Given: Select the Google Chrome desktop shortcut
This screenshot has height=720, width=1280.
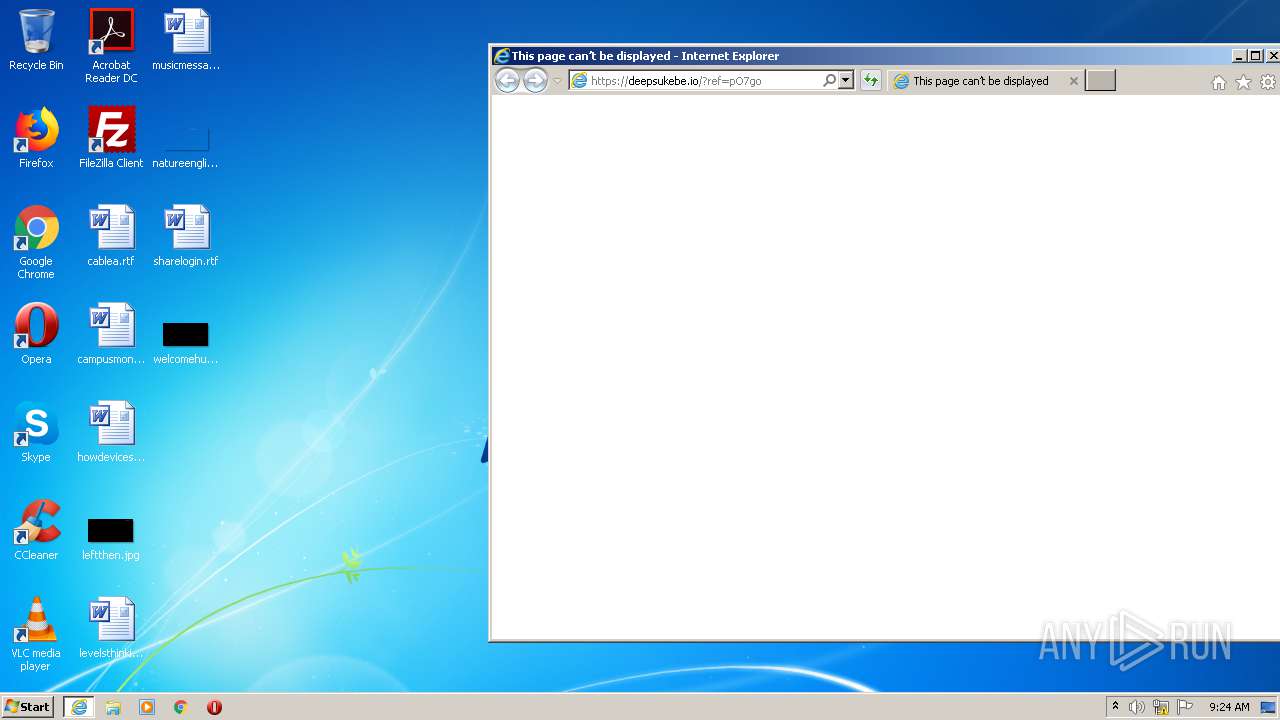Looking at the screenshot, I should (36, 242).
